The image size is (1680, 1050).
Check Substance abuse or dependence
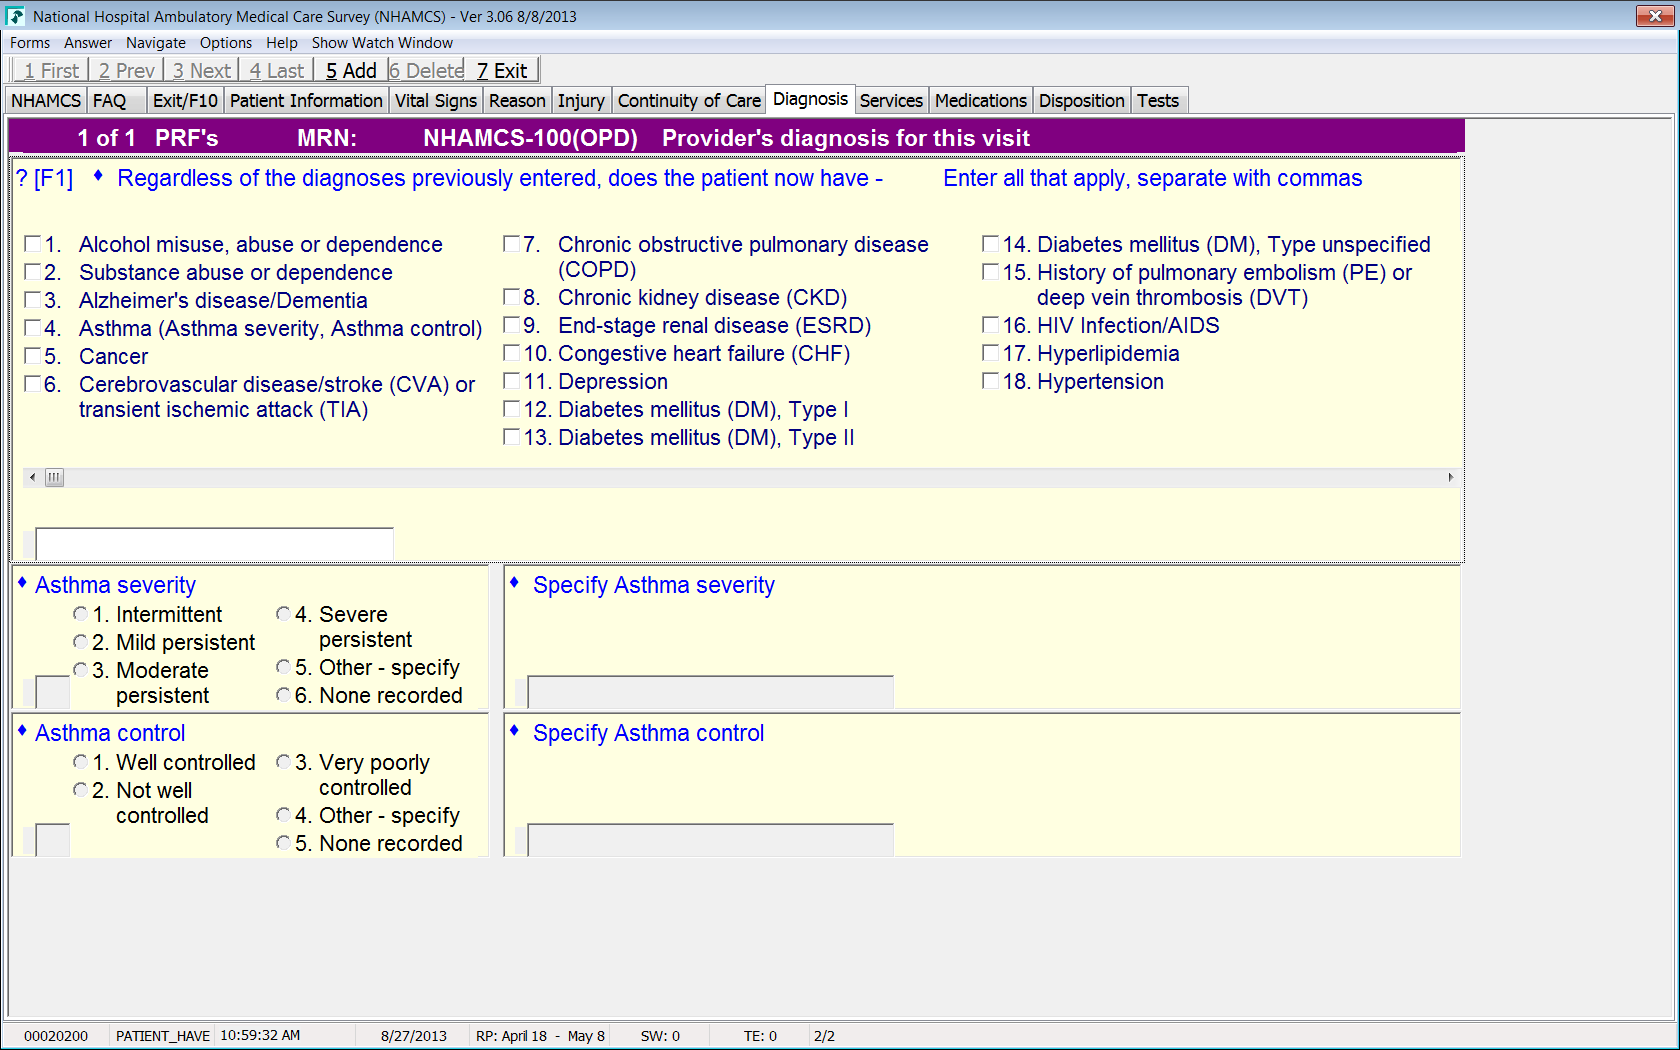pyautogui.click(x=33, y=272)
